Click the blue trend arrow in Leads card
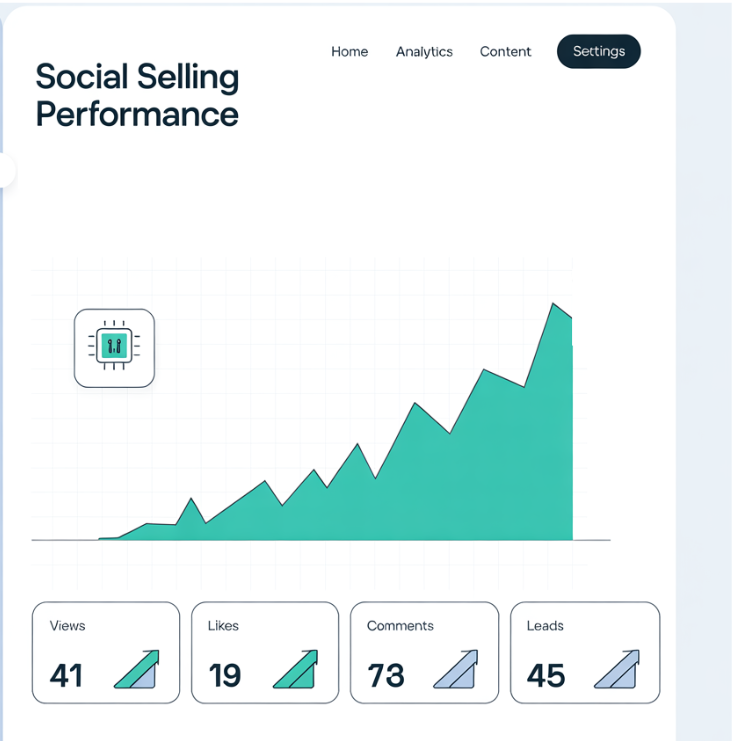 [x=616, y=670]
